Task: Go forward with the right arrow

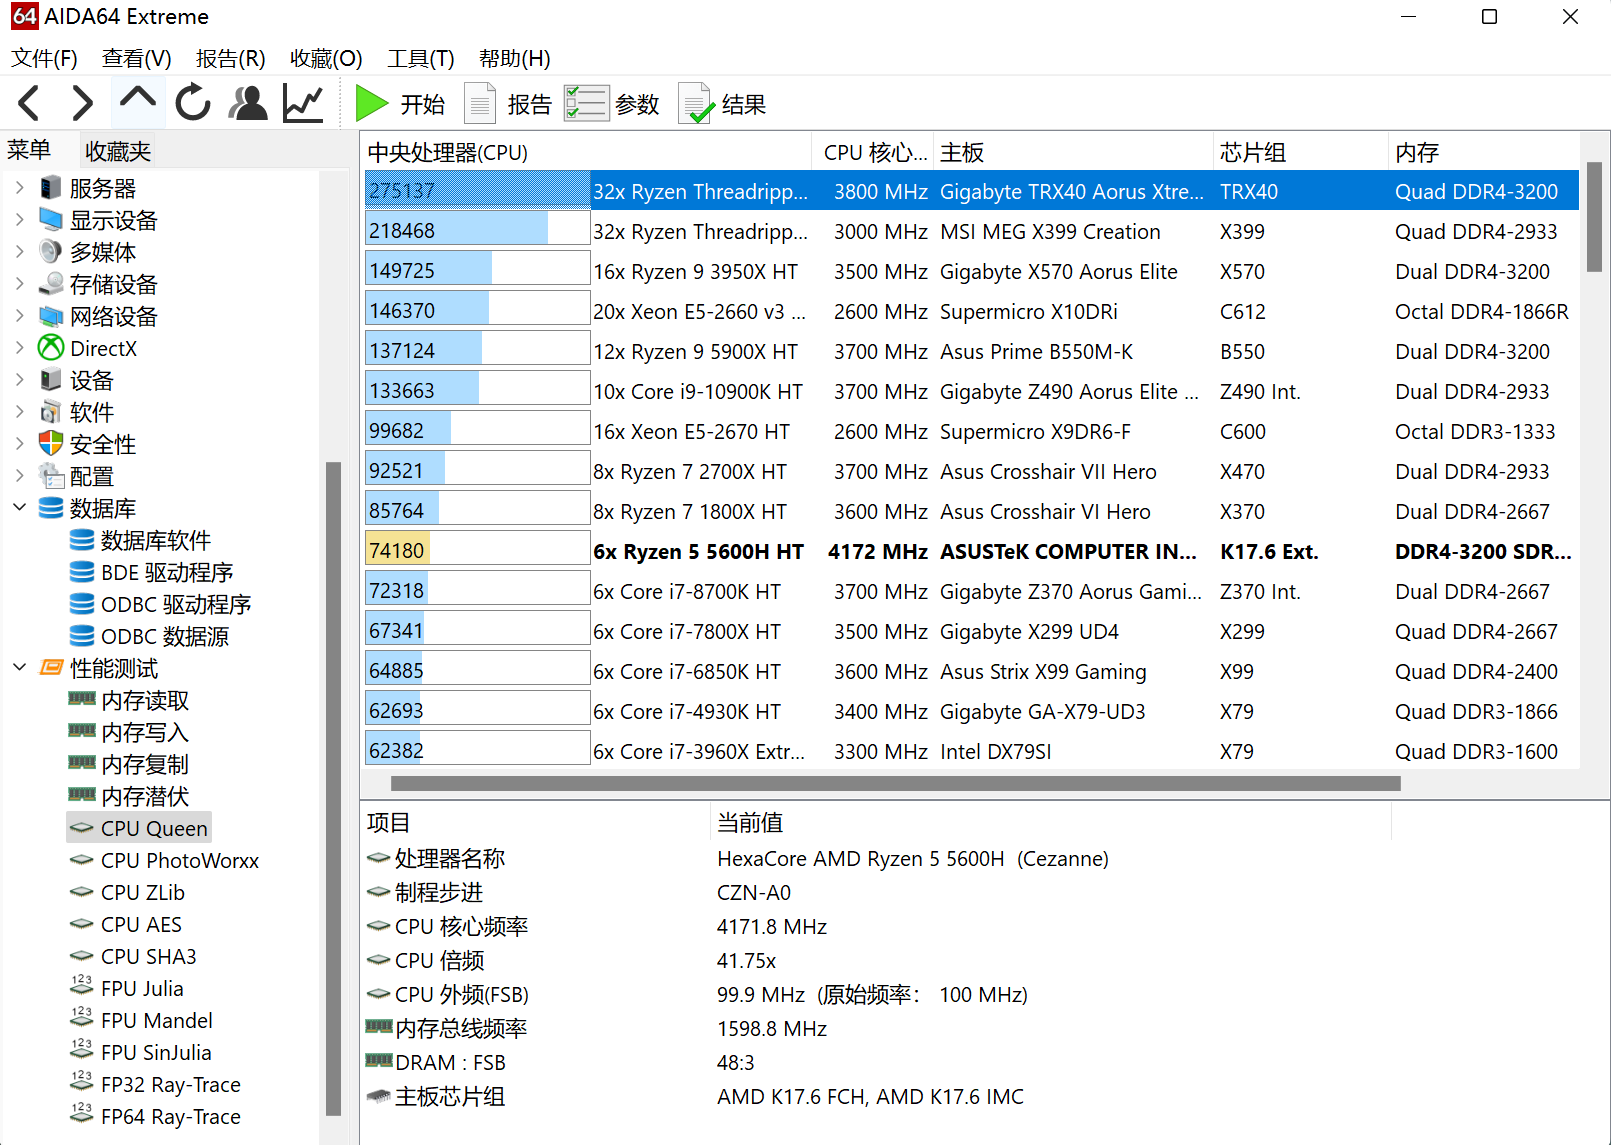Action: coord(82,103)
